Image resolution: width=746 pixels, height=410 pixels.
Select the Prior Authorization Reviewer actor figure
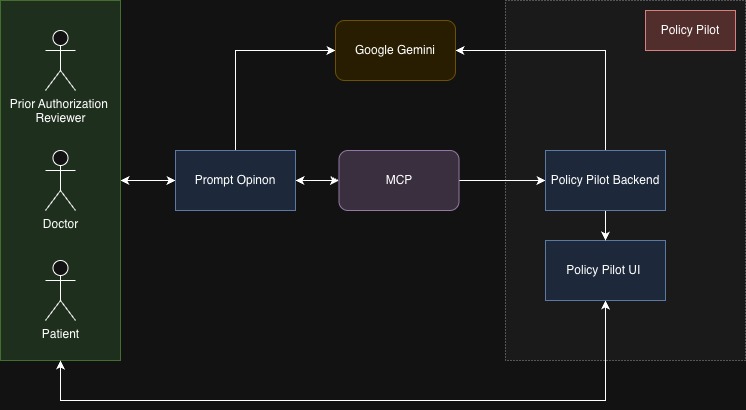[x=60, y=60]
